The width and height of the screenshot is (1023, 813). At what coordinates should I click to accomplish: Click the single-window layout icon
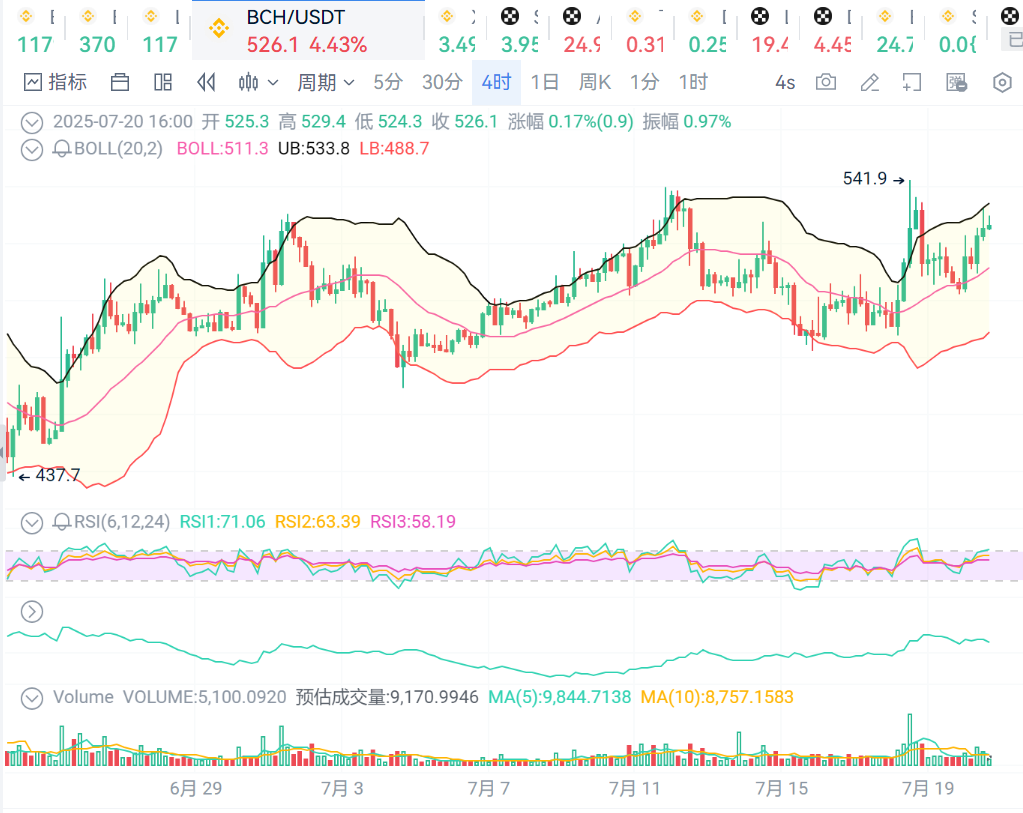120,82
